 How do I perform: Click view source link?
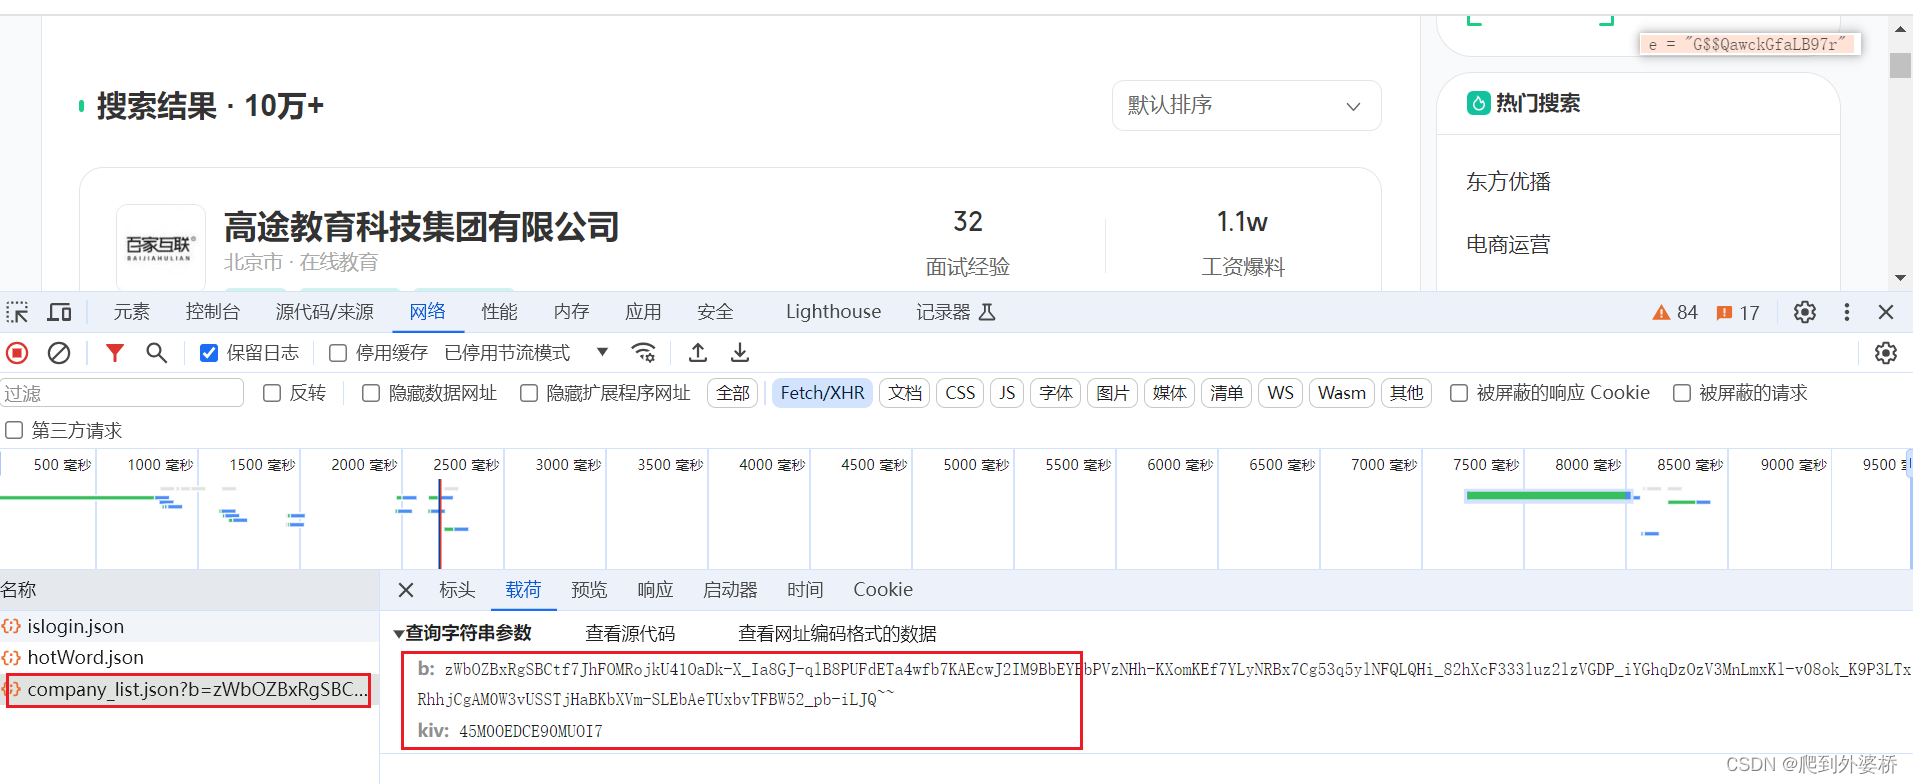[x=630, y=633]
